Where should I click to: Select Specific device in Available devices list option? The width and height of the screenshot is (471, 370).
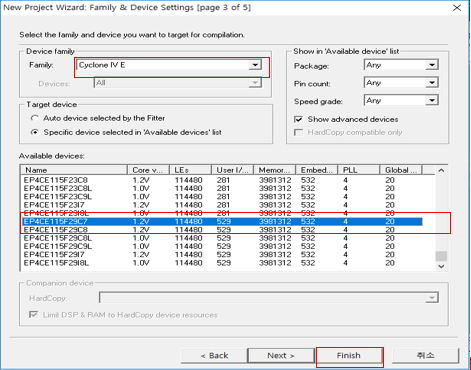[126, 132]
